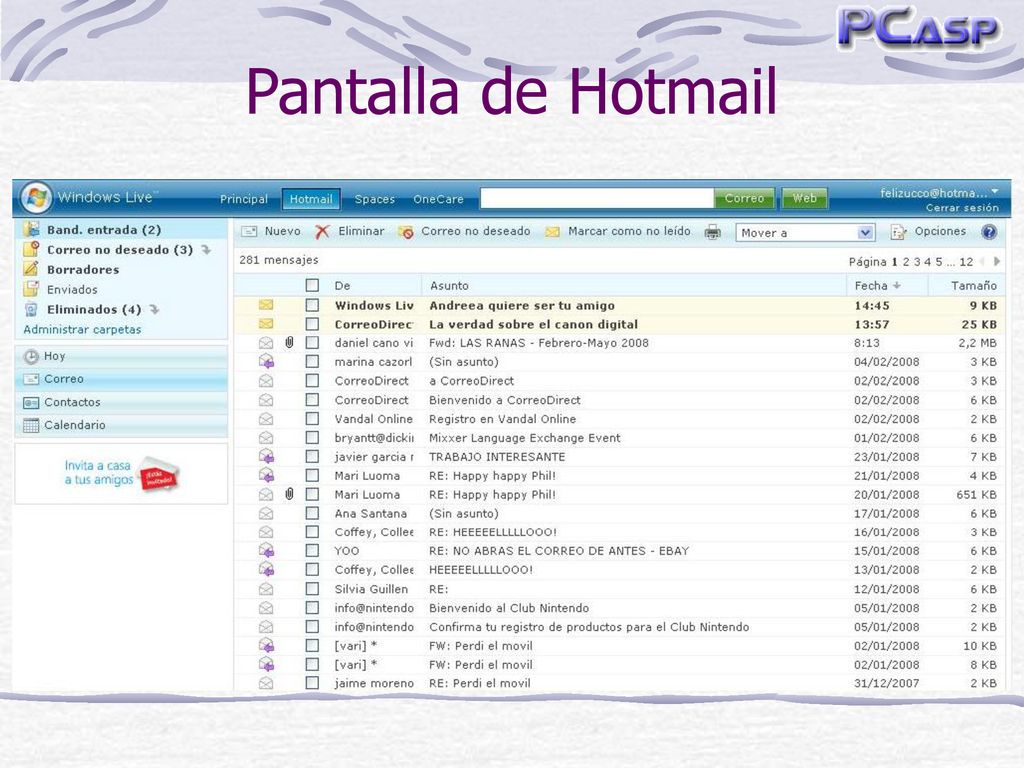This screenshot has height=768, width=1024.
Task: Select Correo in the left navigation
Action: 121,379
